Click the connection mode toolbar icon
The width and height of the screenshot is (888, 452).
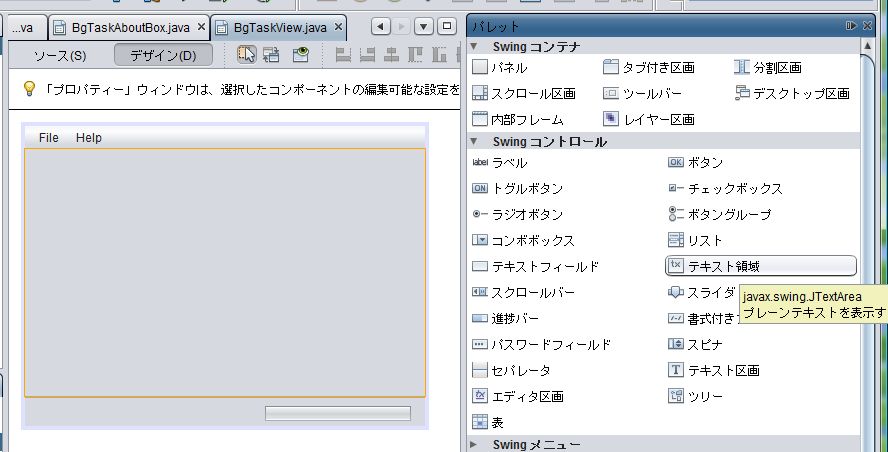click(271, 55)
